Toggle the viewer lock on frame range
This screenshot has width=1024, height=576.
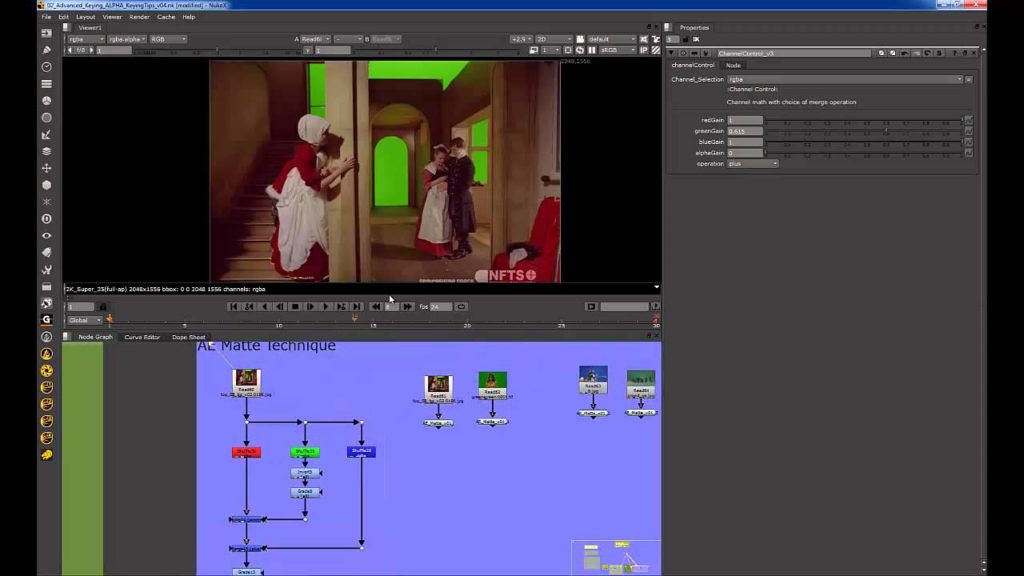(103, 307)
